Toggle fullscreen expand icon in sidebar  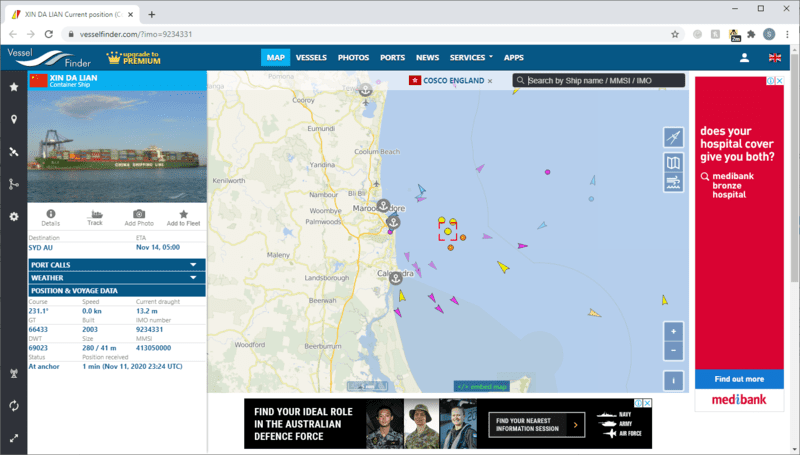point(14,438)
